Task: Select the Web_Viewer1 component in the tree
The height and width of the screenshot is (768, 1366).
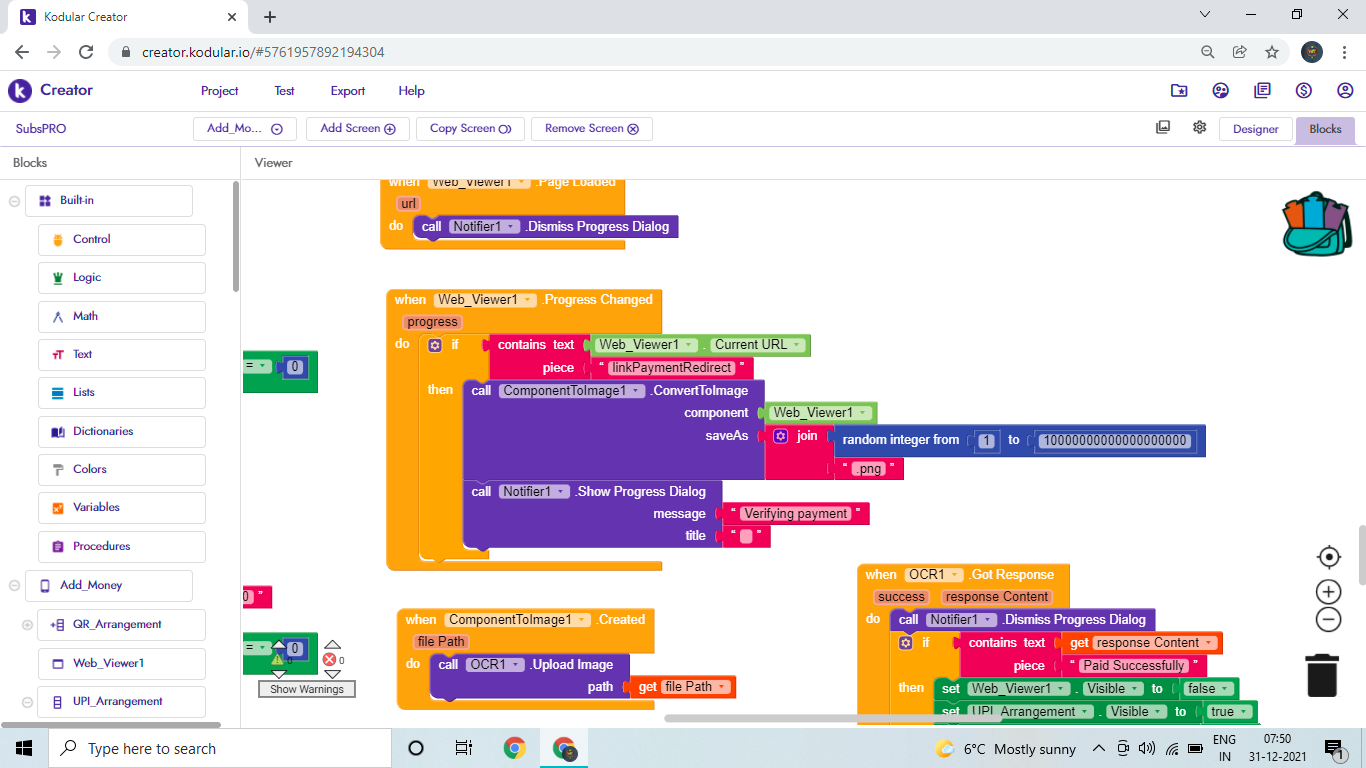Action: coord(122,664)
